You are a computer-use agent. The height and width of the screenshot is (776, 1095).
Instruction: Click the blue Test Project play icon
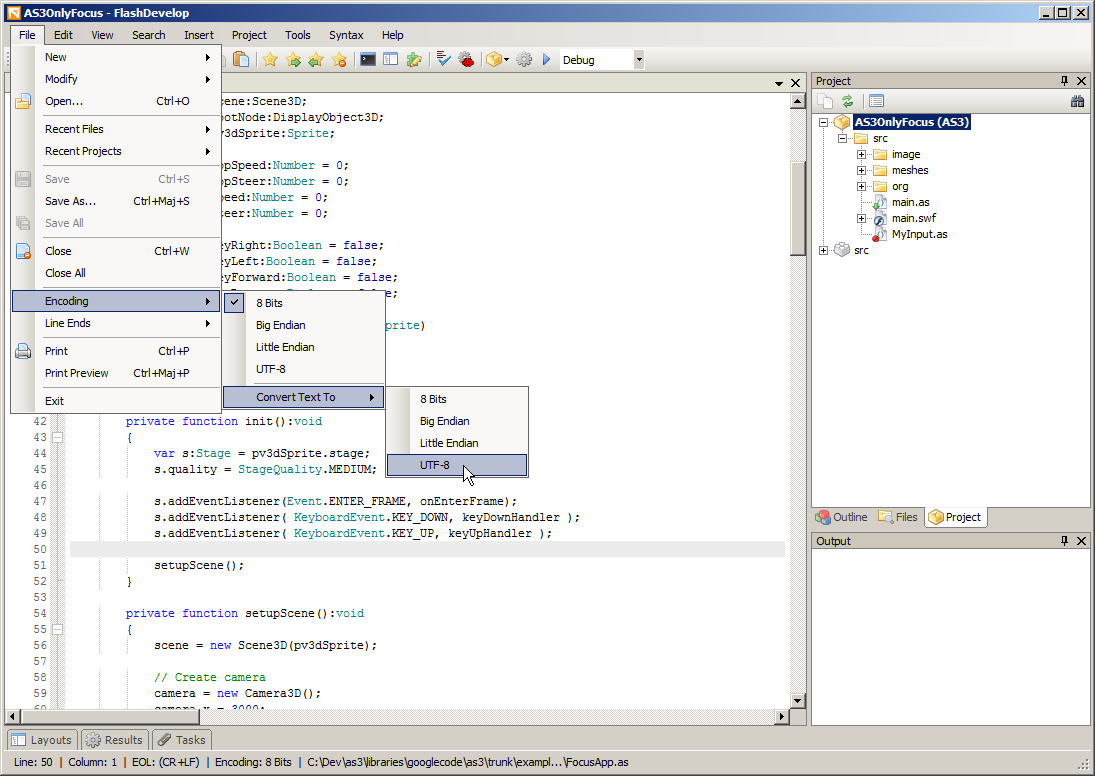(x=547, y=60)
